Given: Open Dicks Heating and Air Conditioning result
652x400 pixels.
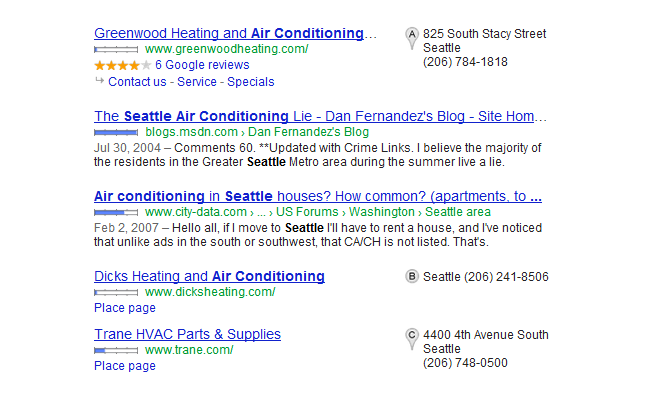Looking at the screenshot, I should click(x=209, y=276).
